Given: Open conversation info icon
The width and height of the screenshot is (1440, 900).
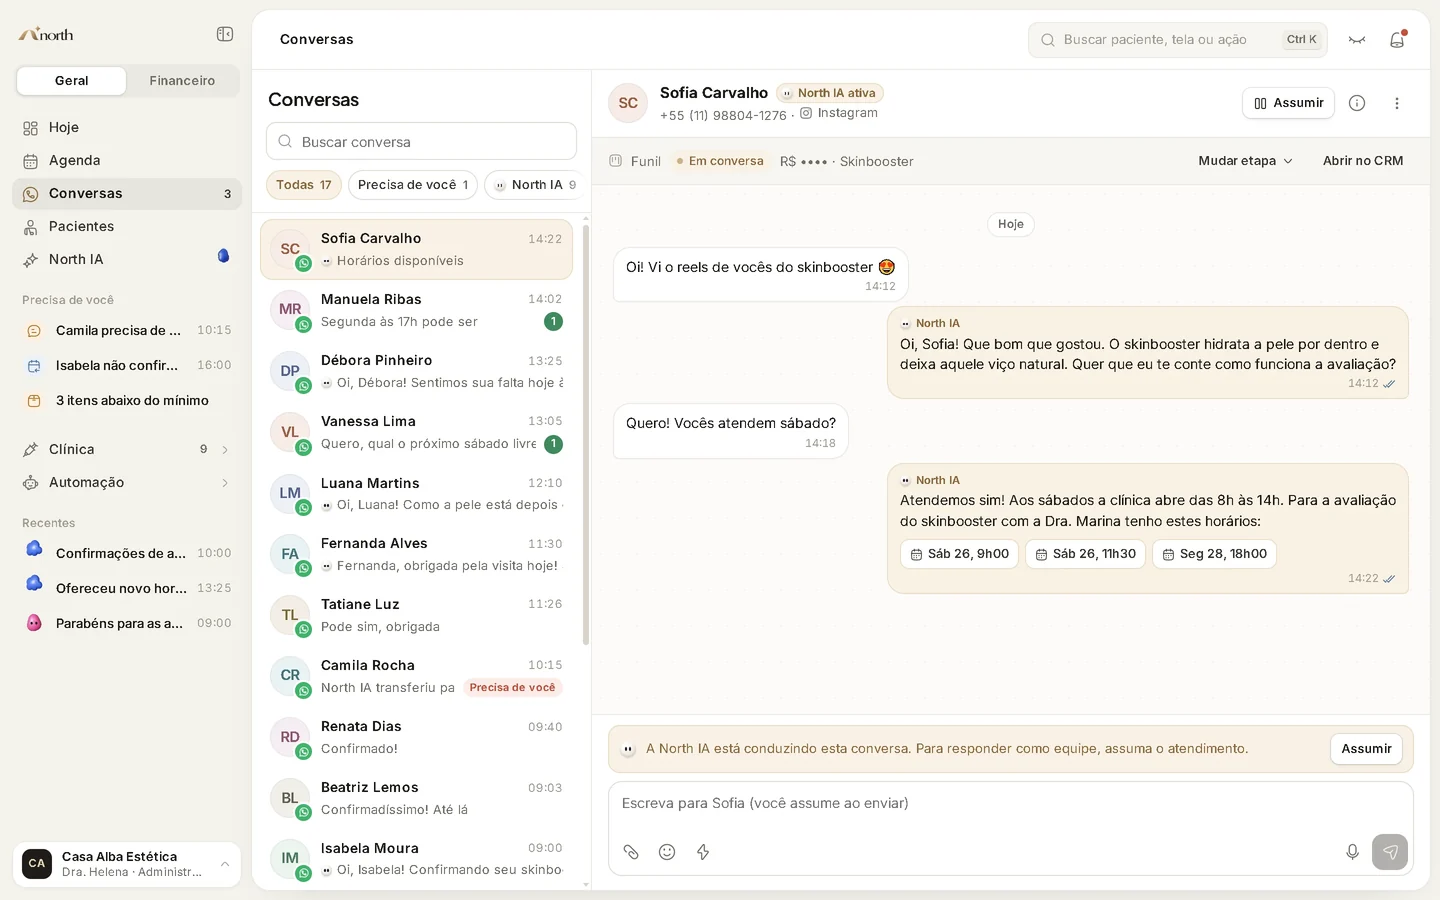Looking at the screenshot, I should (x=1357, y=103).
